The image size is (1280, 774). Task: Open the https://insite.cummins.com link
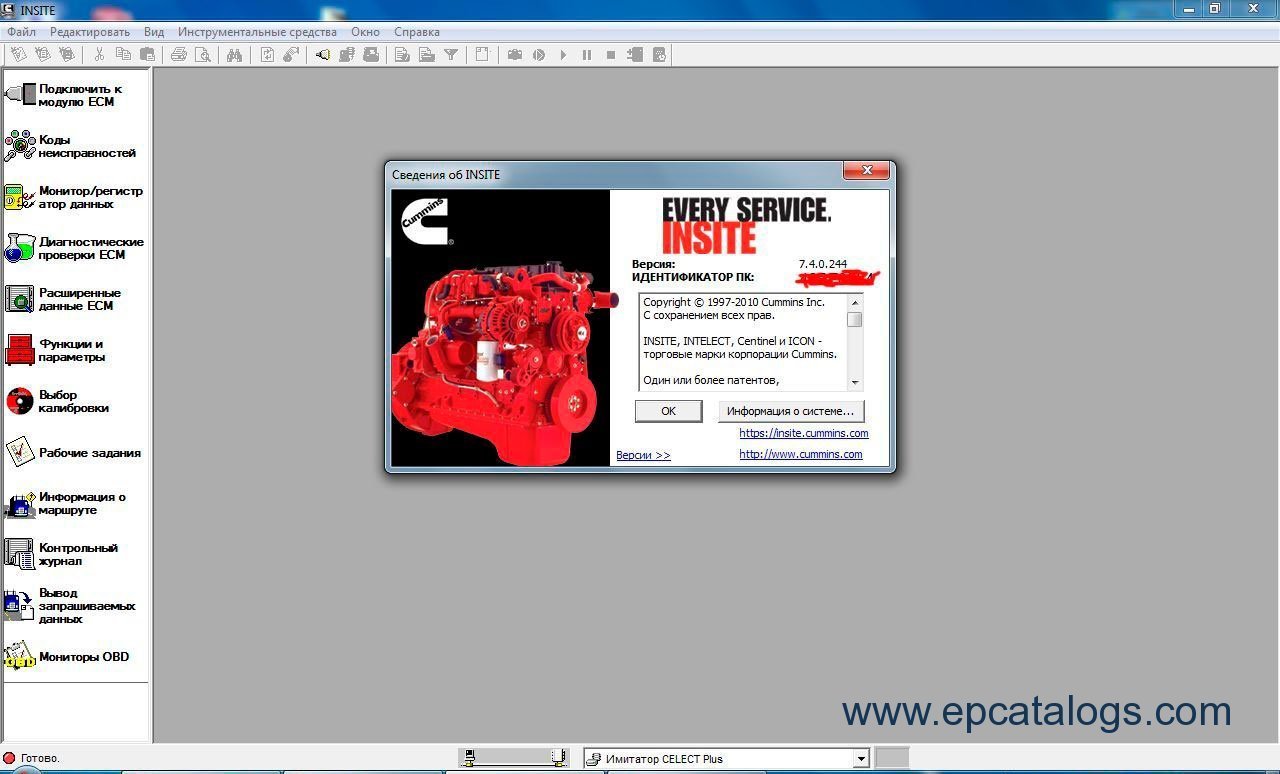click(803, 433)
